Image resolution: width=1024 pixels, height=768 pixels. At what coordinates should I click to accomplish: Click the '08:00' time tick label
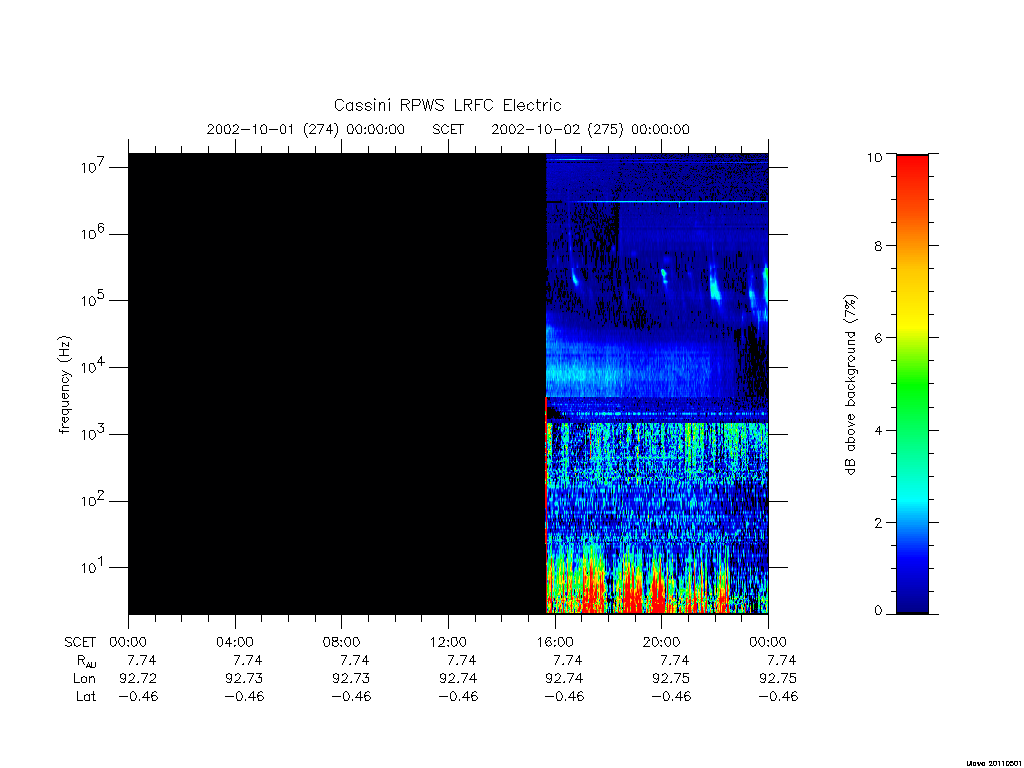[x=341, y=642]
